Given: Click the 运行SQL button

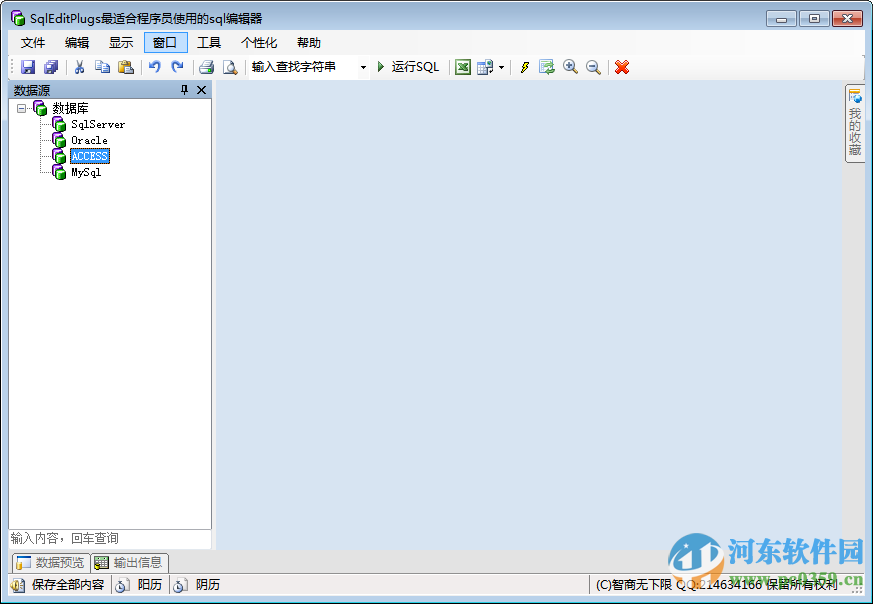Looking at the screenshot, I should 414,67.
